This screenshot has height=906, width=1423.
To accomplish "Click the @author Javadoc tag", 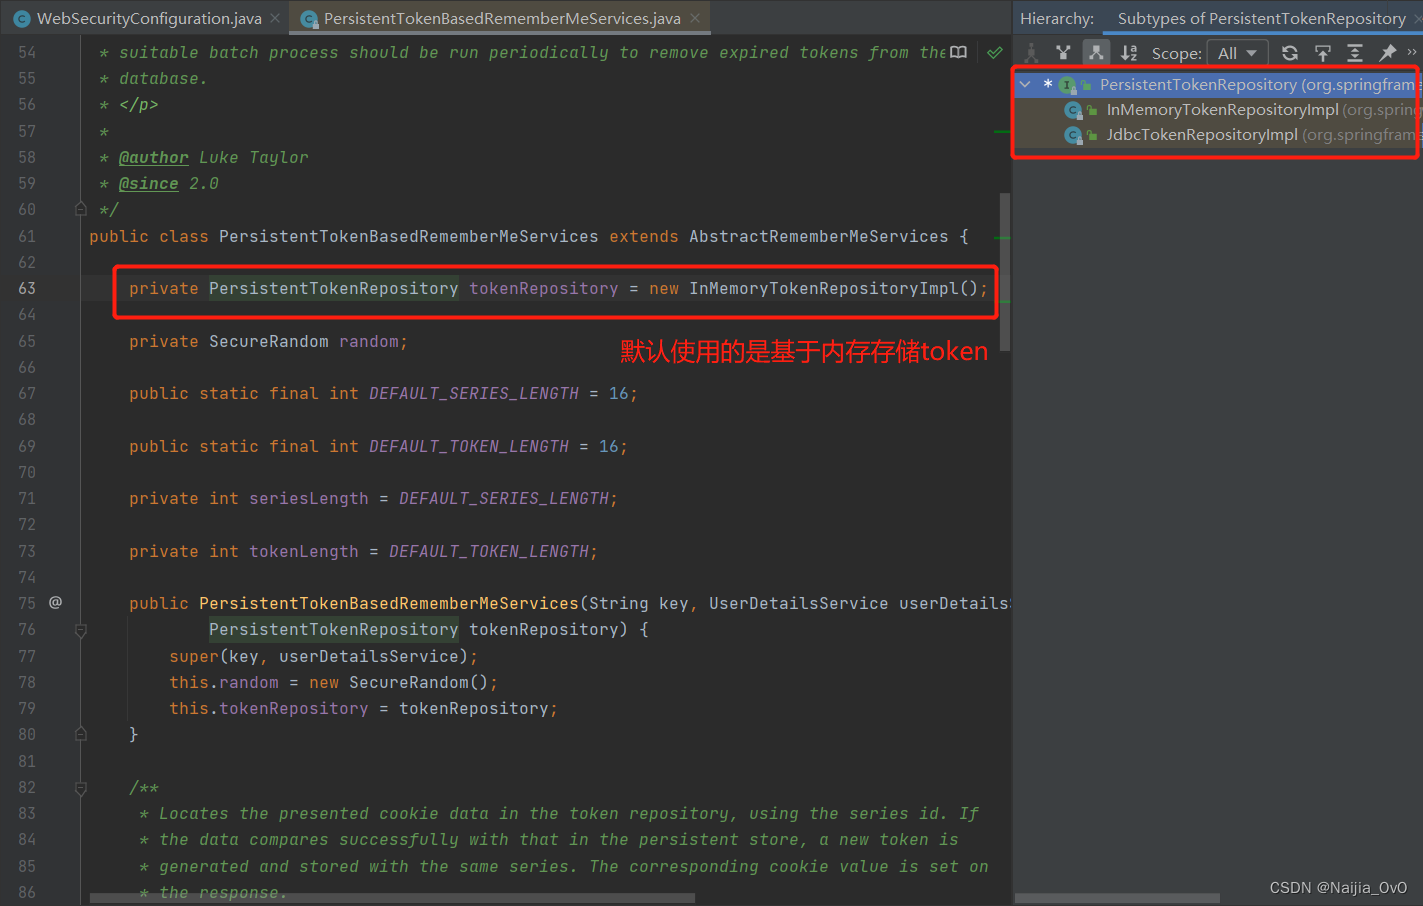I will click(153, 157).
